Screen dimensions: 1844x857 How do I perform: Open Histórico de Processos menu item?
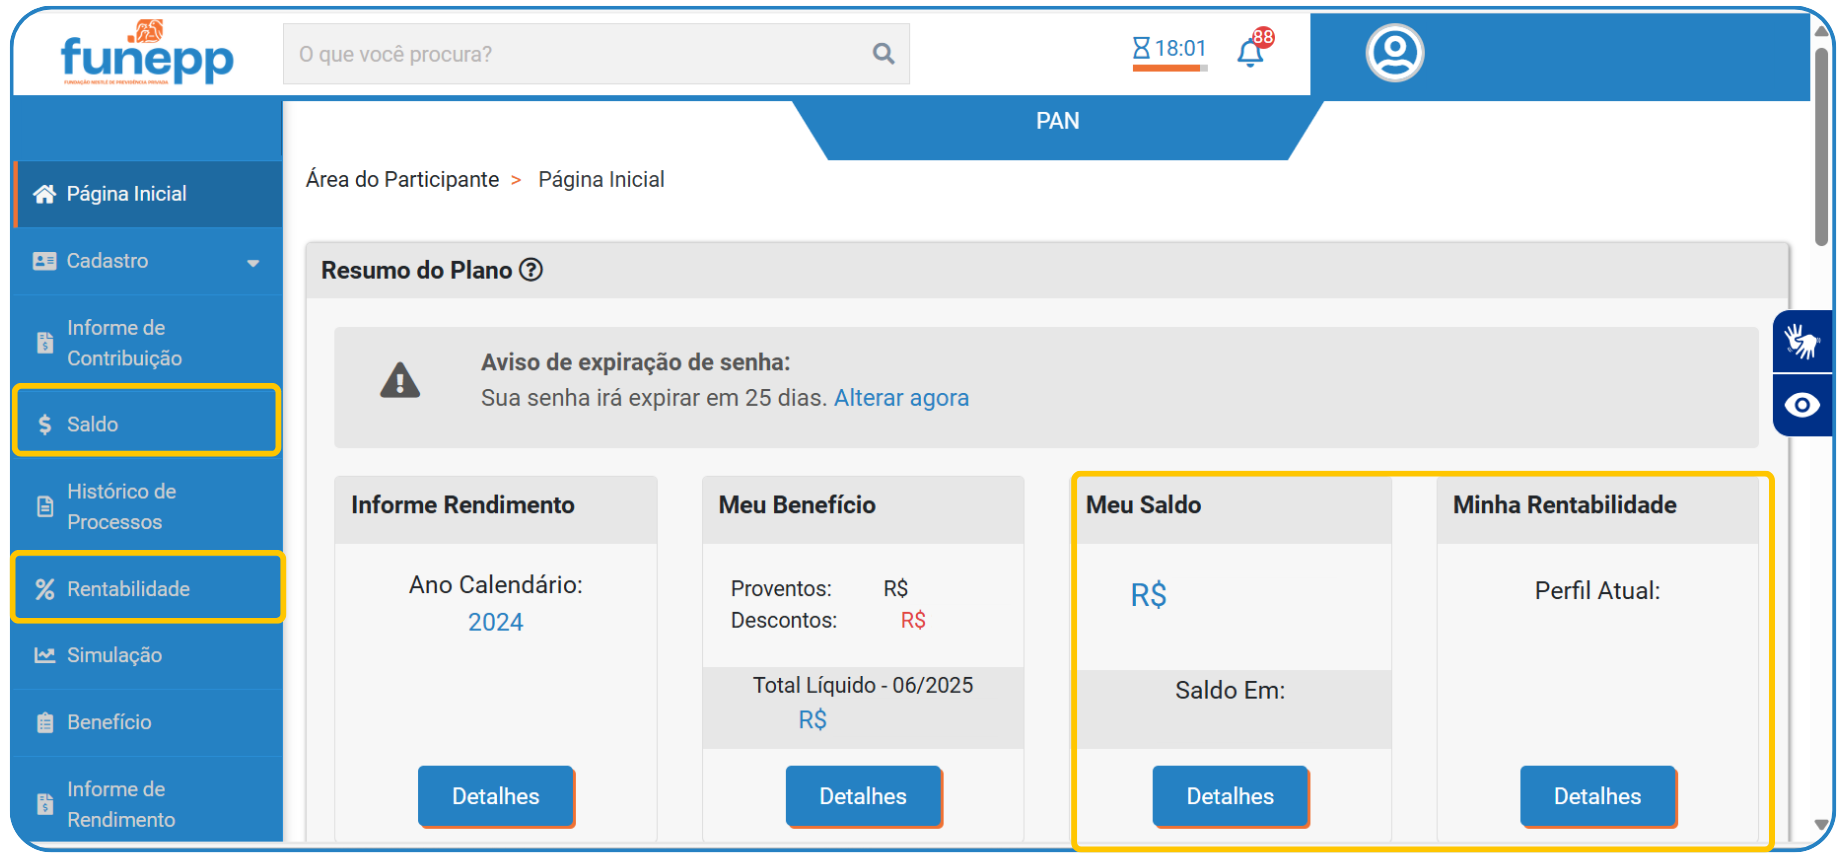pyautogui.click(x=148, y=506)
